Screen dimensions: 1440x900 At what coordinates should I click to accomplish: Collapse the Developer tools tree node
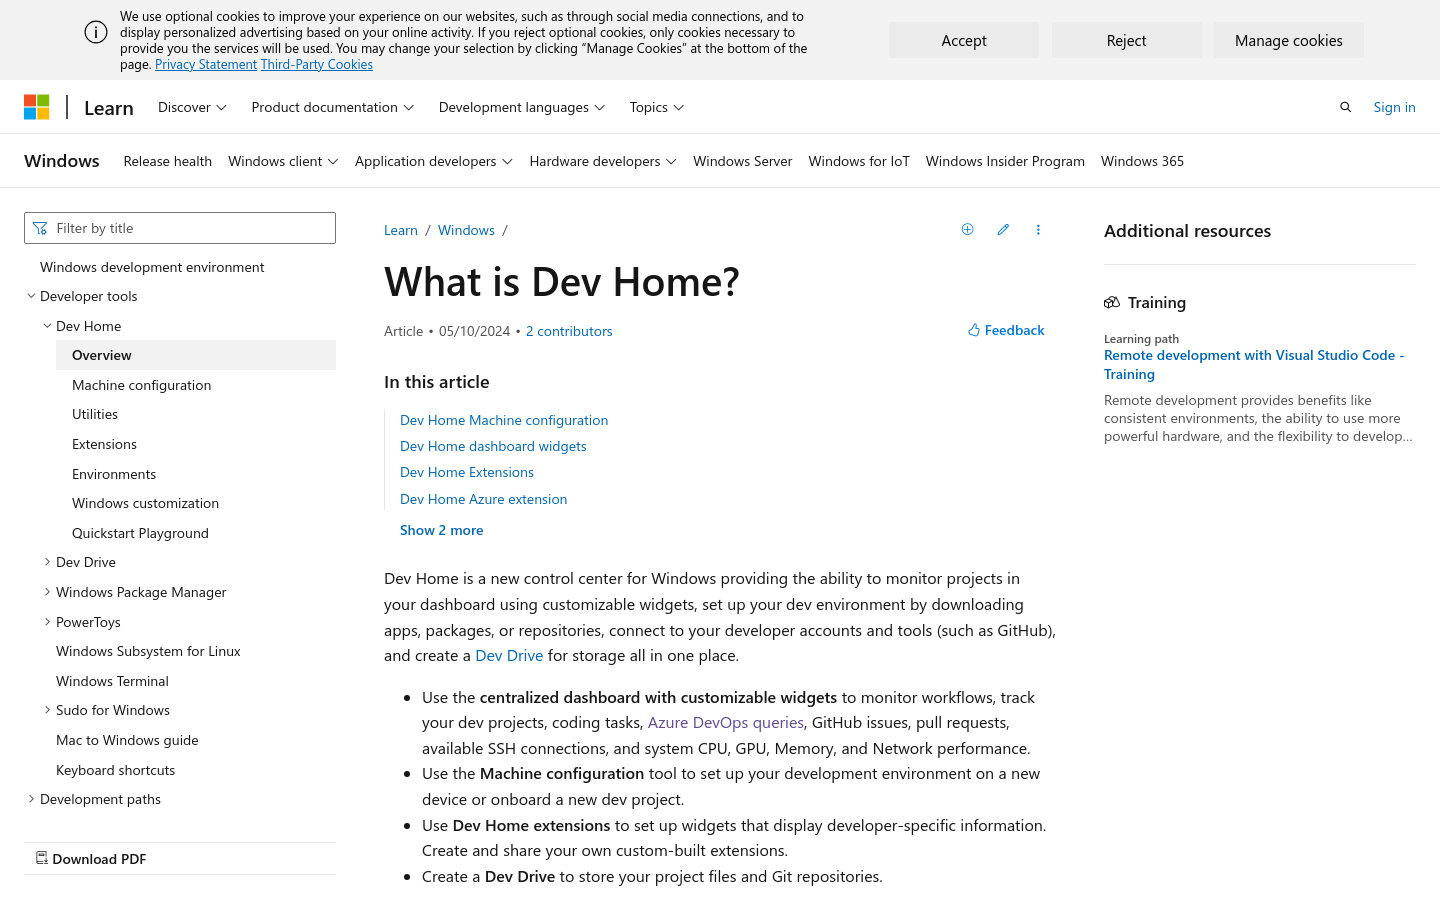pos(31,296)
